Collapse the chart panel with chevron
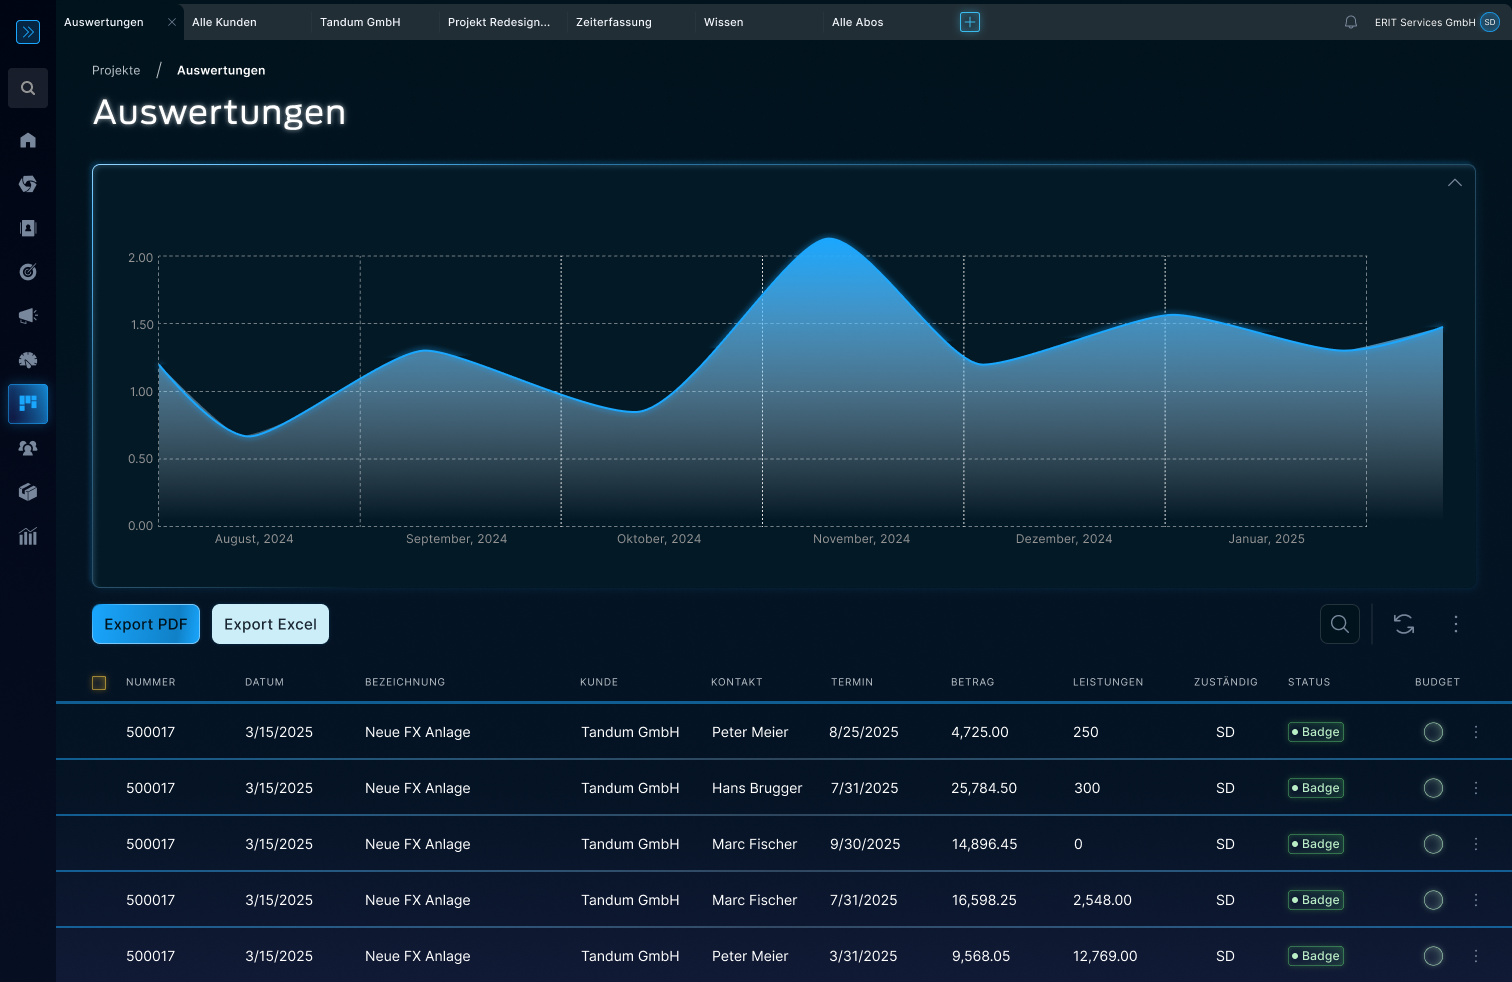 coord(1455,183)
